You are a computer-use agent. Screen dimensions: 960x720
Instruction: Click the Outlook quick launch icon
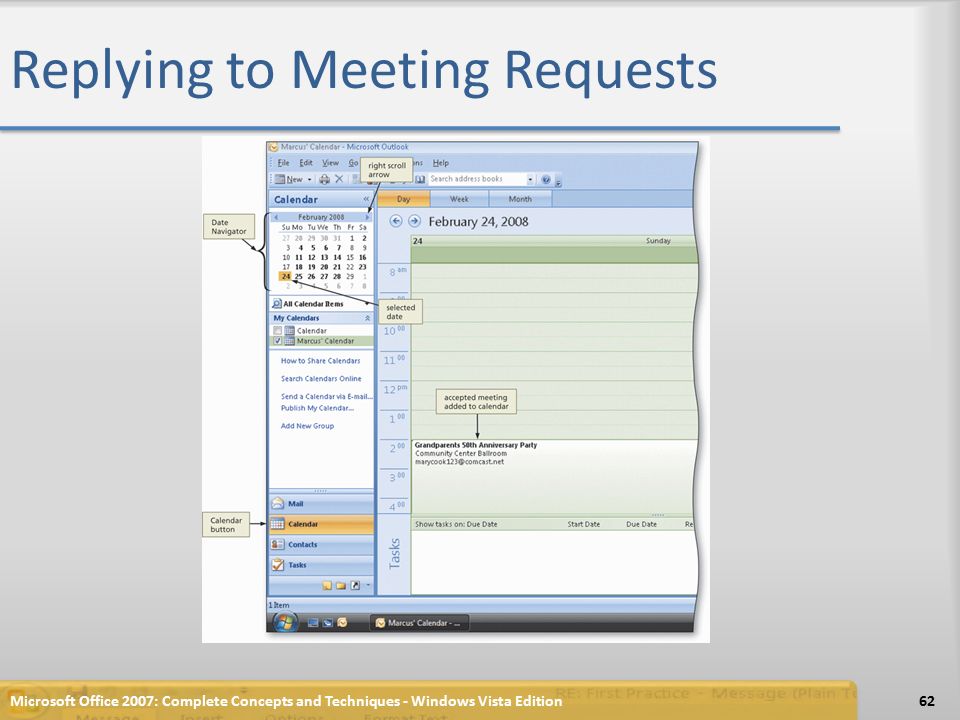click(342, 623)
